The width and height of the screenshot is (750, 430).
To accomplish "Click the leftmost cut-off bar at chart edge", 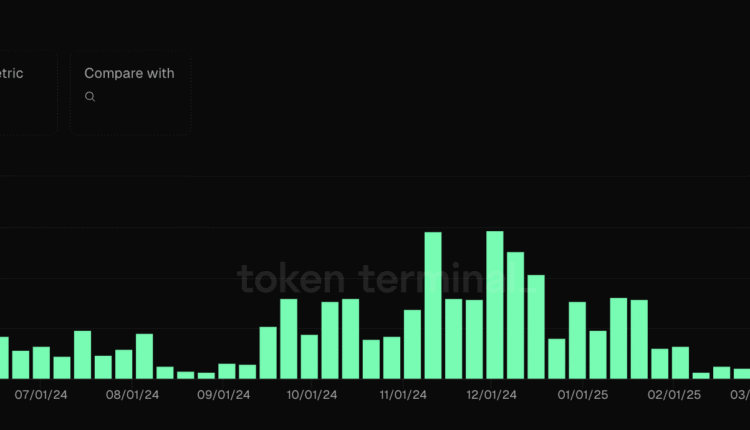I will point(3,357).
